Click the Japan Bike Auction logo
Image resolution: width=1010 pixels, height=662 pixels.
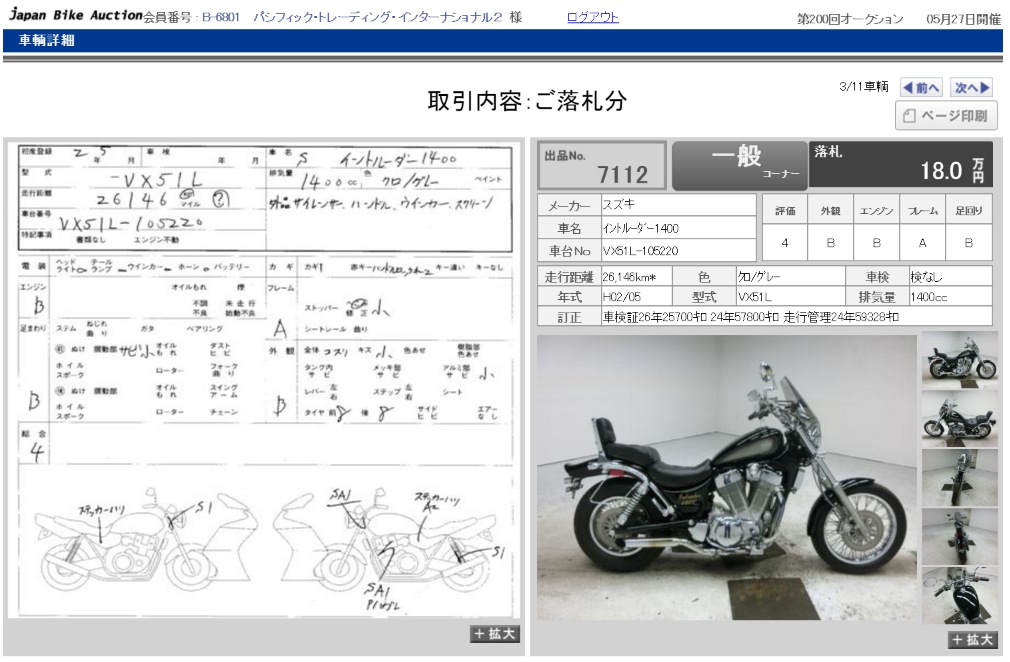click(74, 17)
